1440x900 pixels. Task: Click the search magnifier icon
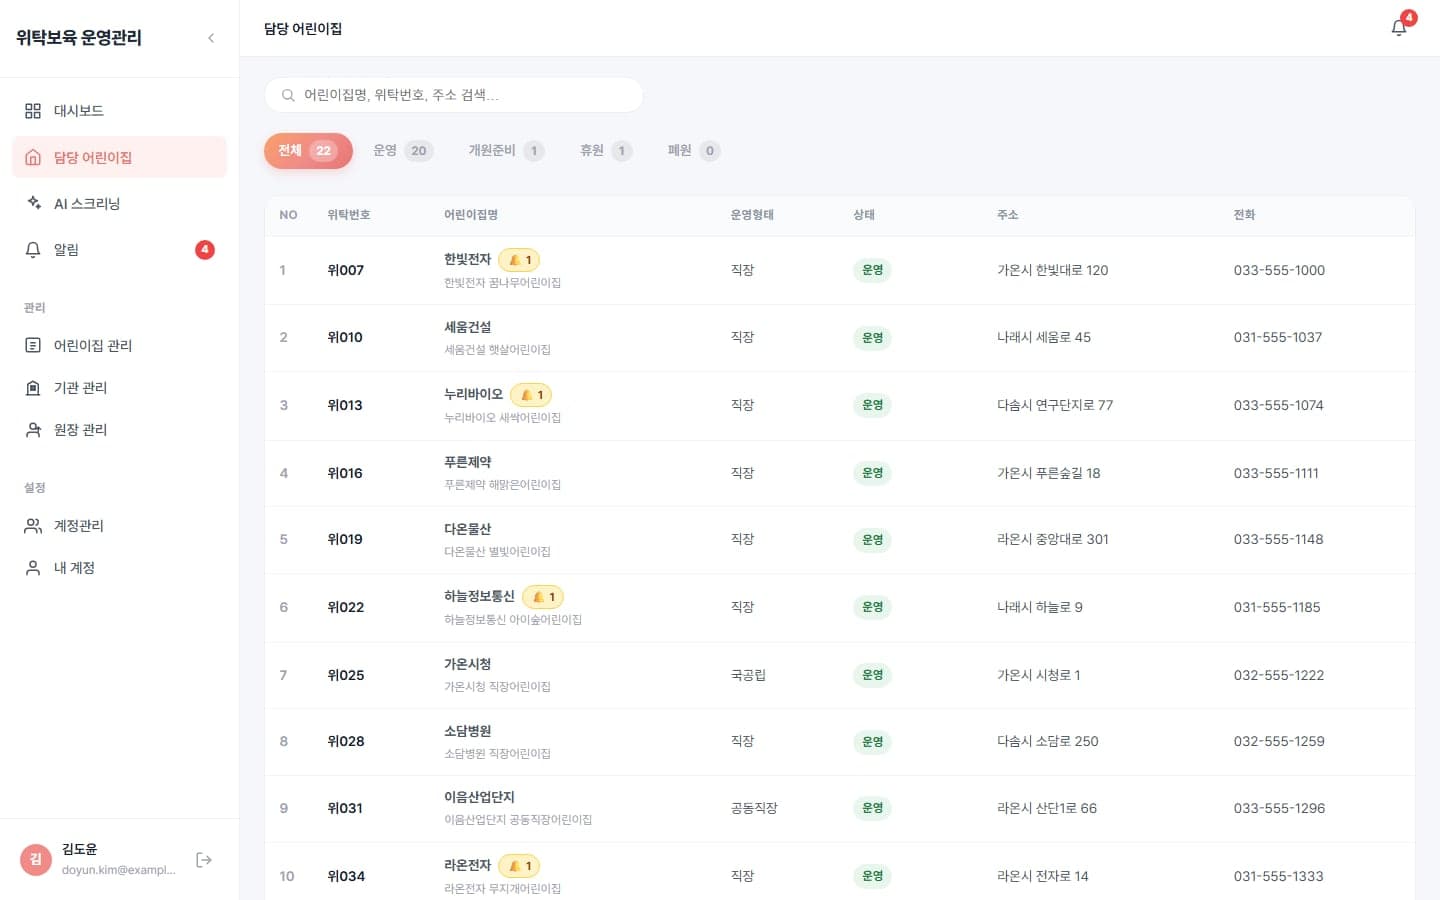click(x=288, y=95)
